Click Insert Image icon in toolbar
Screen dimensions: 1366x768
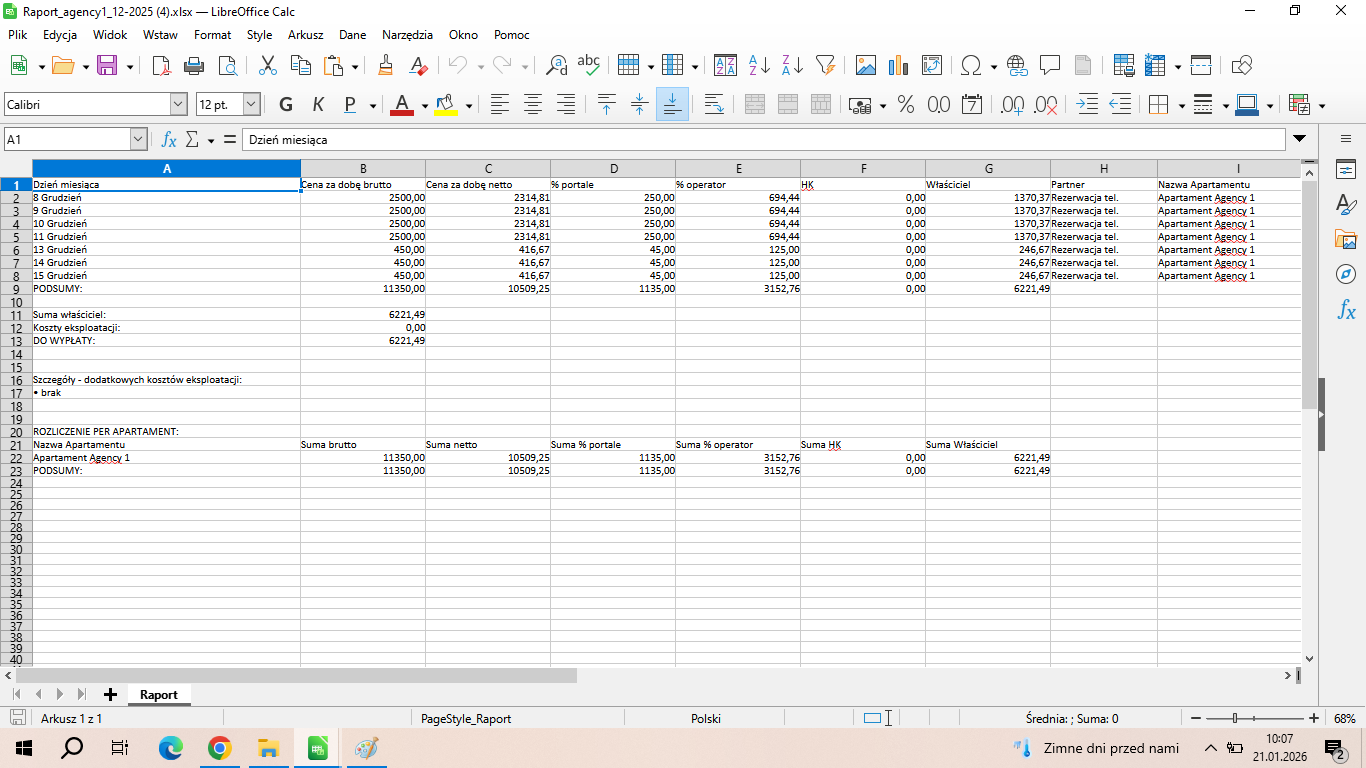click(x=866, y=66)
